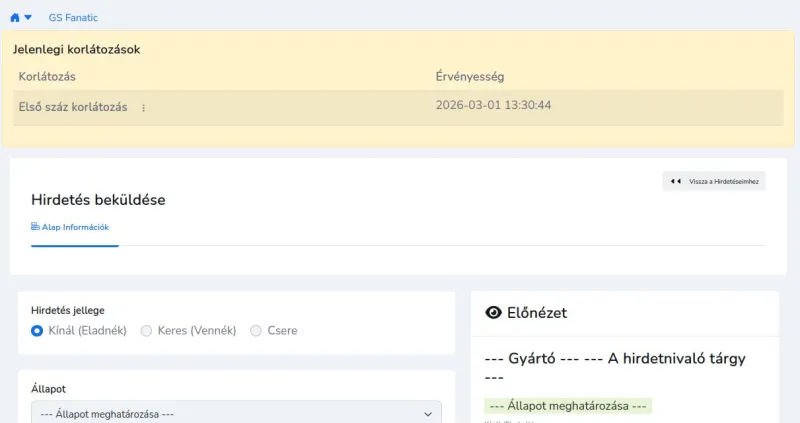Click the eye icon beside Előnézet
This screenshot has width=800, height=423.
493,313
